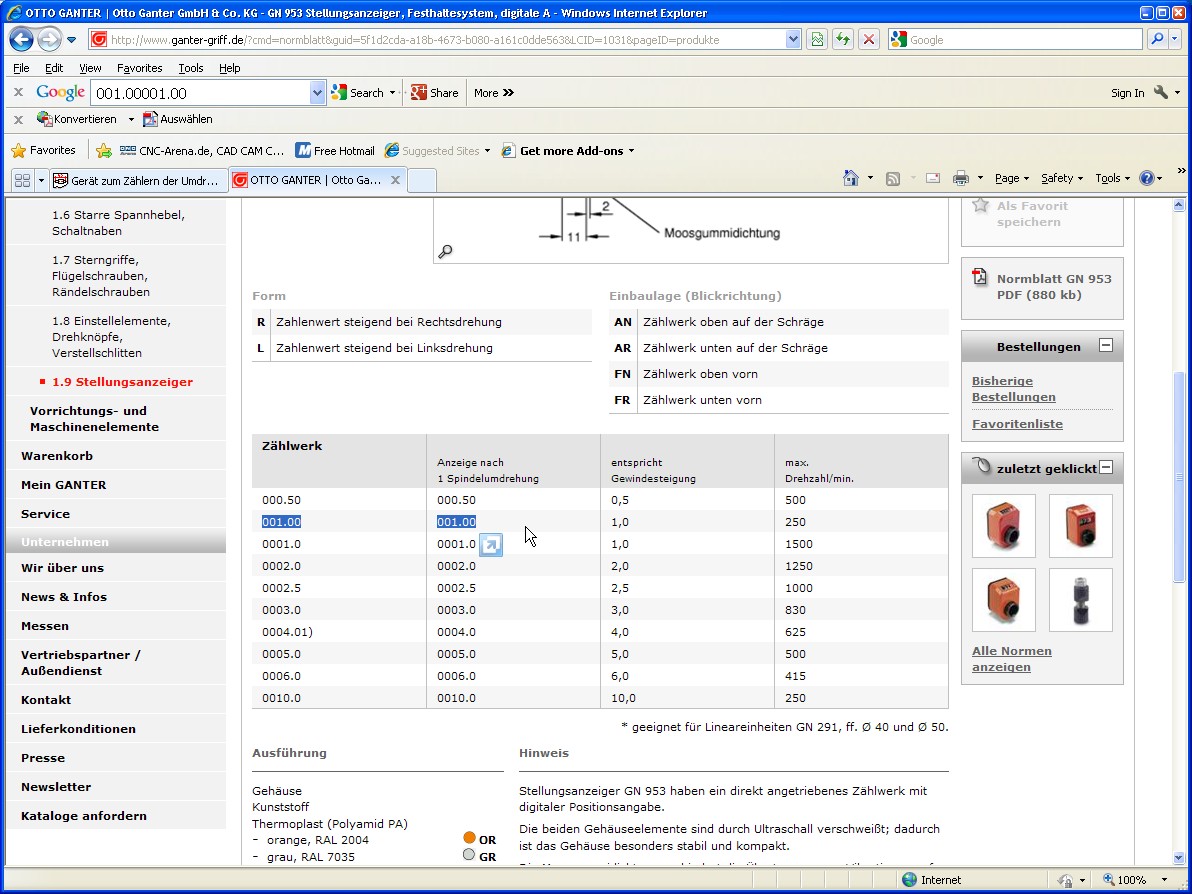Open Quick Tabs grid icon

tap(23, 180)
